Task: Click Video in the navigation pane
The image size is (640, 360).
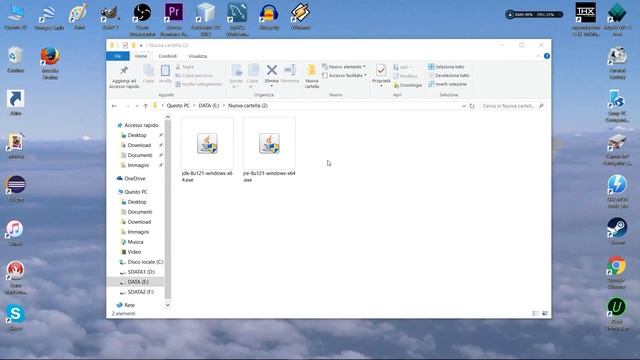Action: click(134, 252)
